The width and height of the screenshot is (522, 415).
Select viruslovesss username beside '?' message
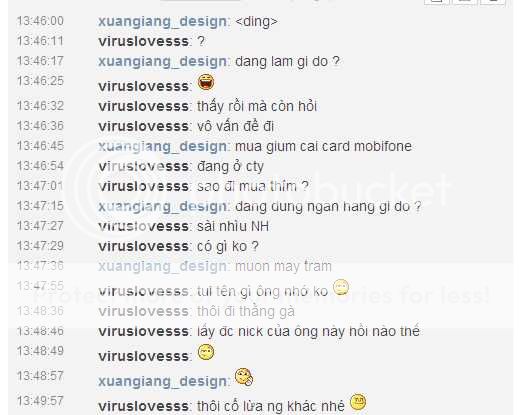coord(144,41)
